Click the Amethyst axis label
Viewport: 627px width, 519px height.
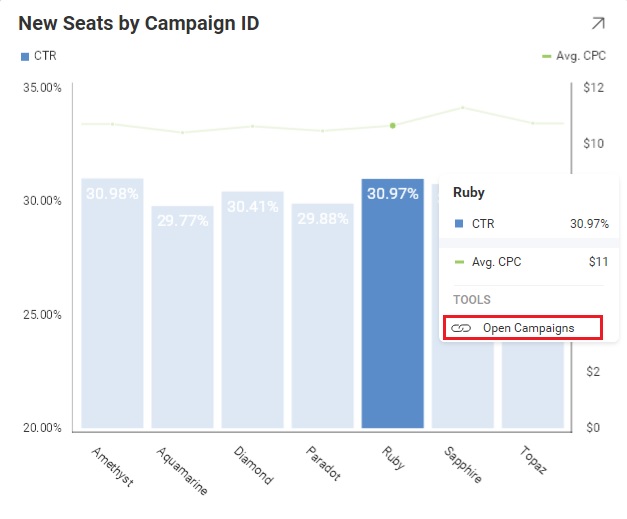tap(111, 465)
